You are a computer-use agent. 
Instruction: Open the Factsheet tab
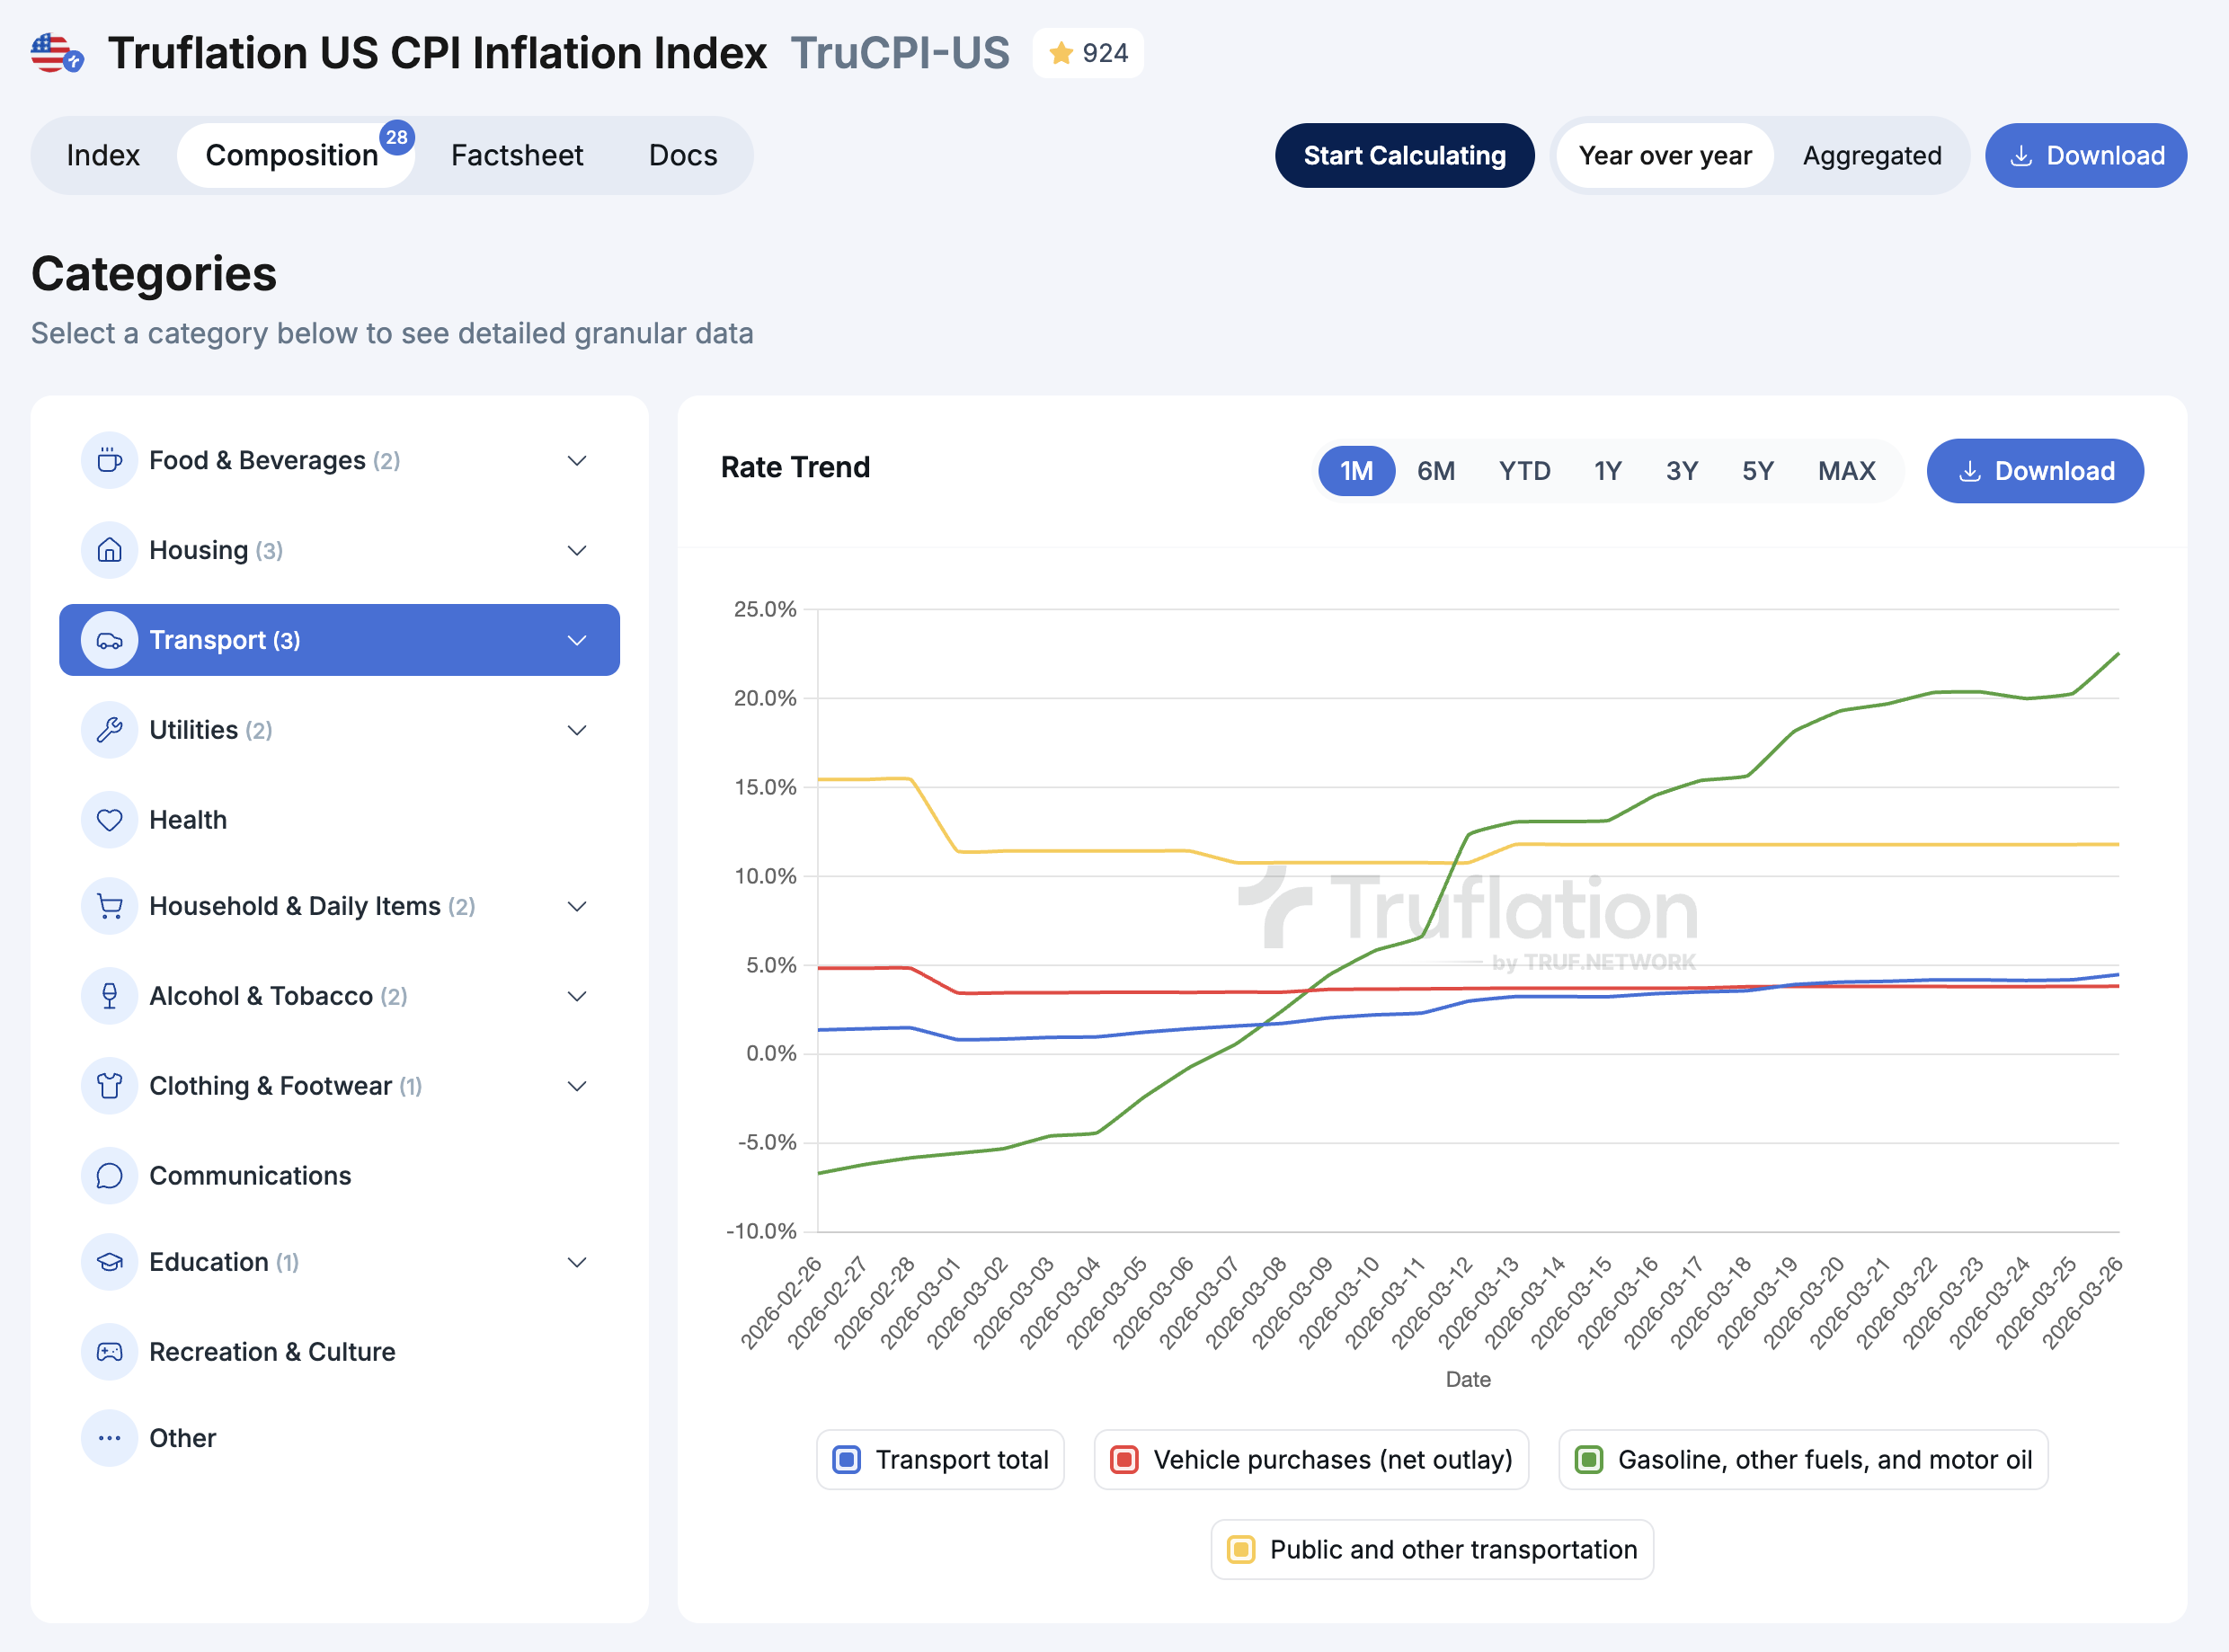(x=516, y=156)
